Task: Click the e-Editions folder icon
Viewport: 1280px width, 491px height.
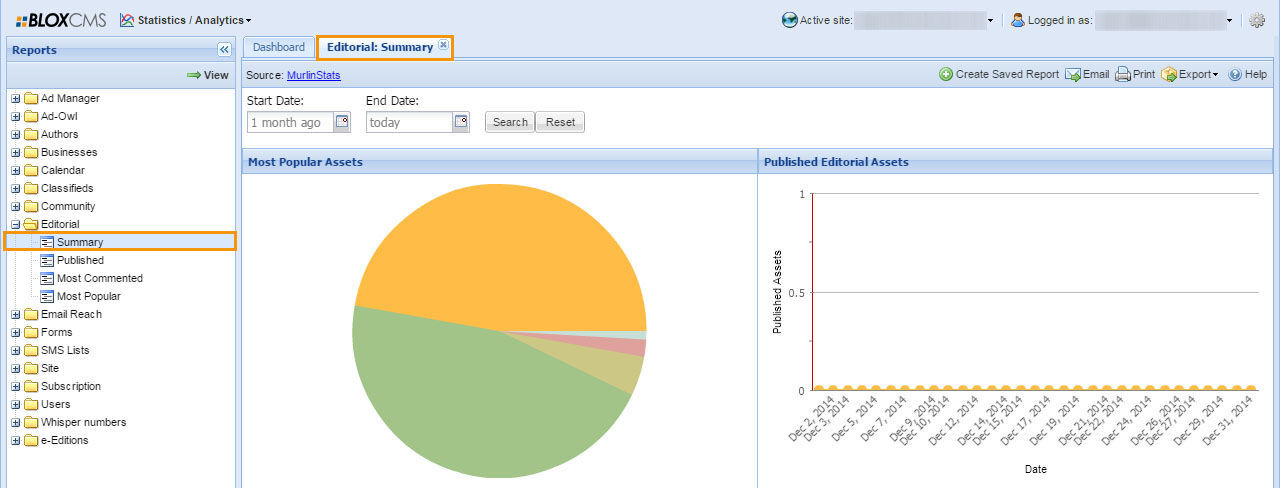Action: point(31,440)
